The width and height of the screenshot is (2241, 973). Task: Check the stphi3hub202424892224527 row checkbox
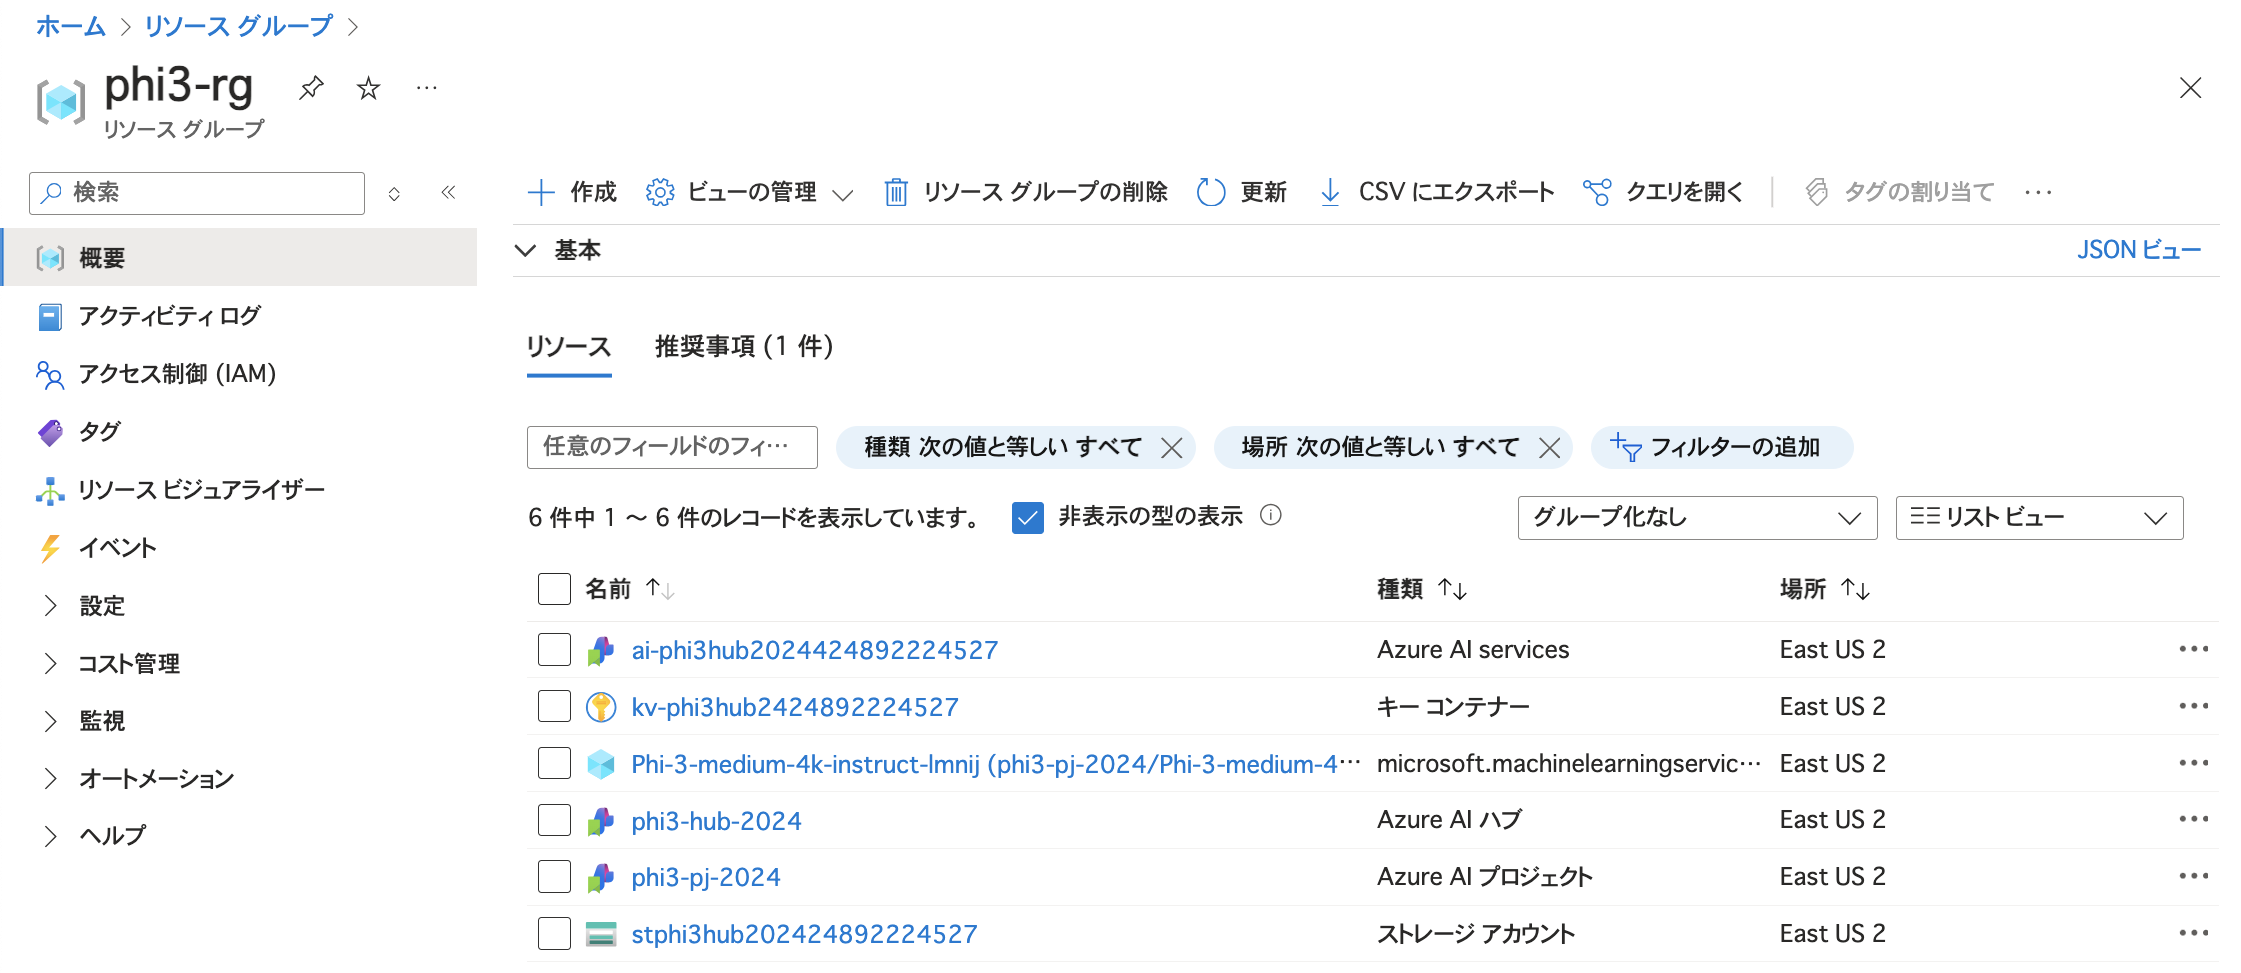[x=554, y=933]
